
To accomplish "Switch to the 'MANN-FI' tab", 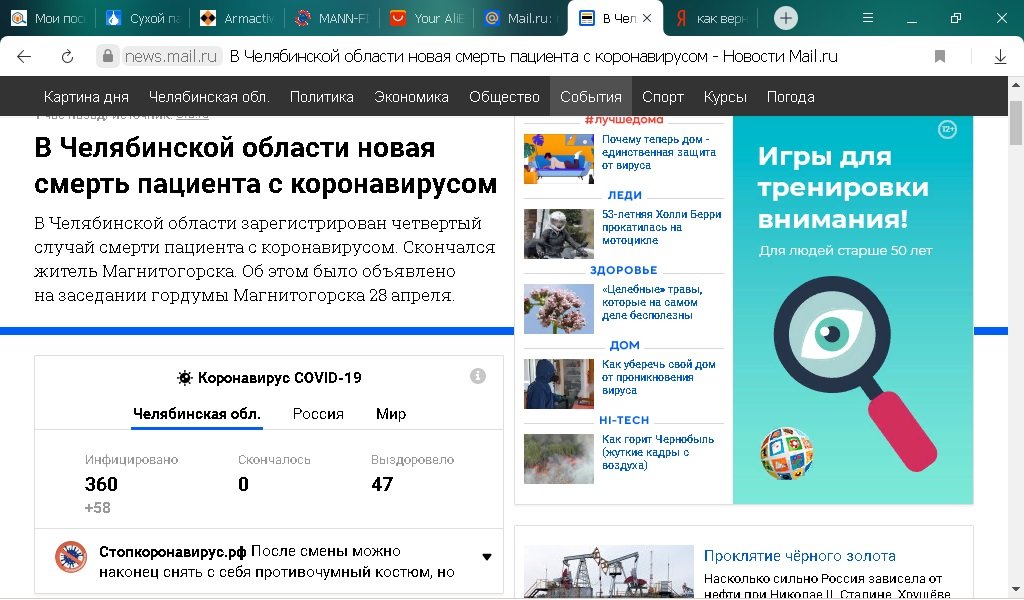I will [x=332, y=18].
